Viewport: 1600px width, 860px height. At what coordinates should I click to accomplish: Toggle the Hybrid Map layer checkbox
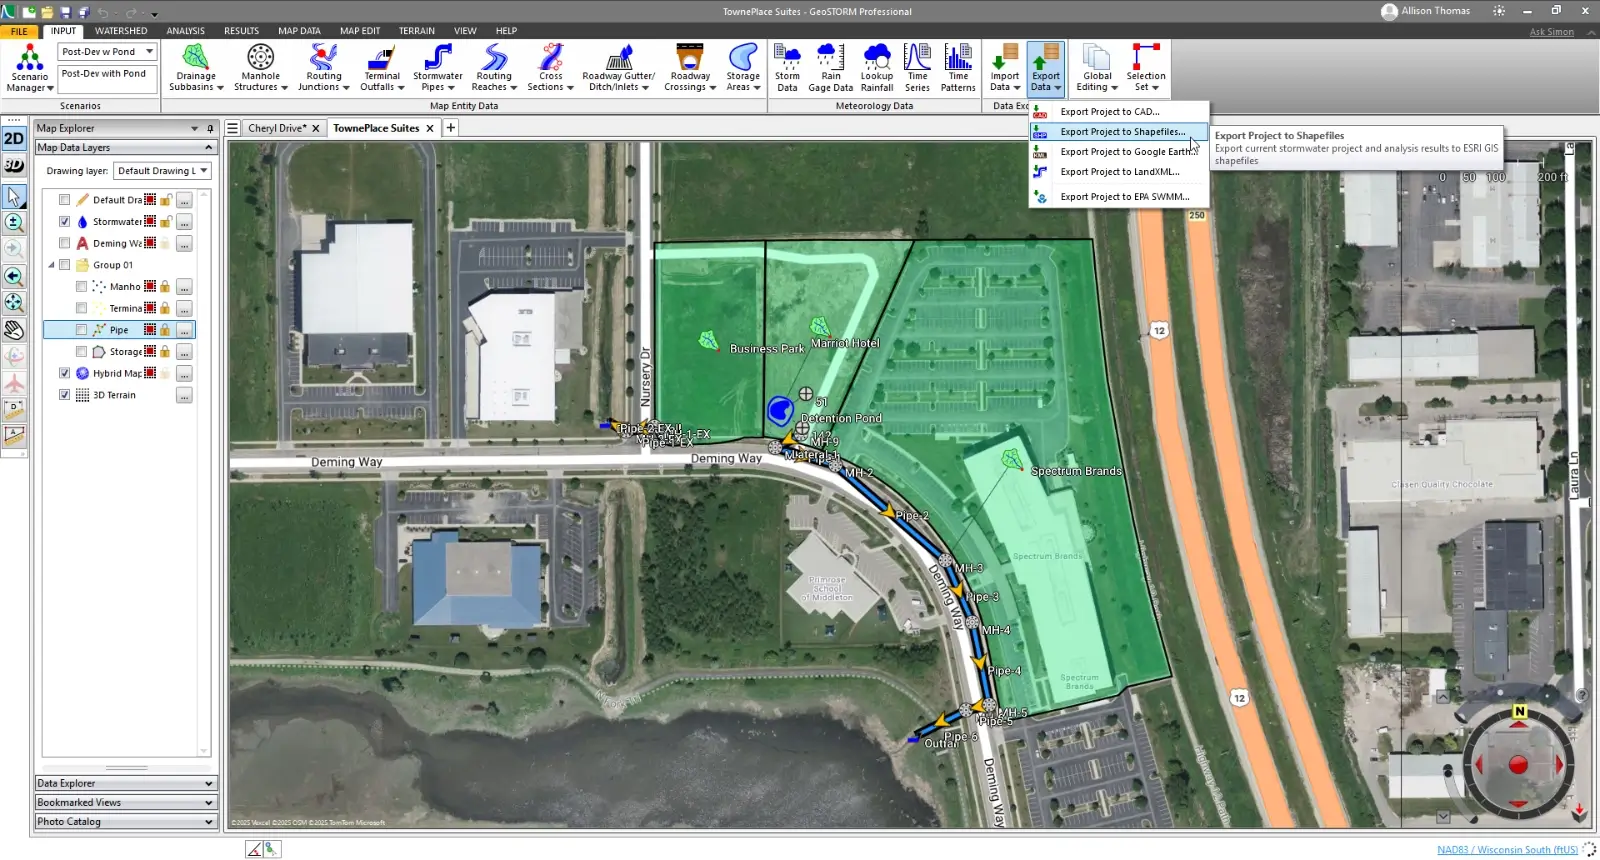pyautogui.click(x=65, y=373)
